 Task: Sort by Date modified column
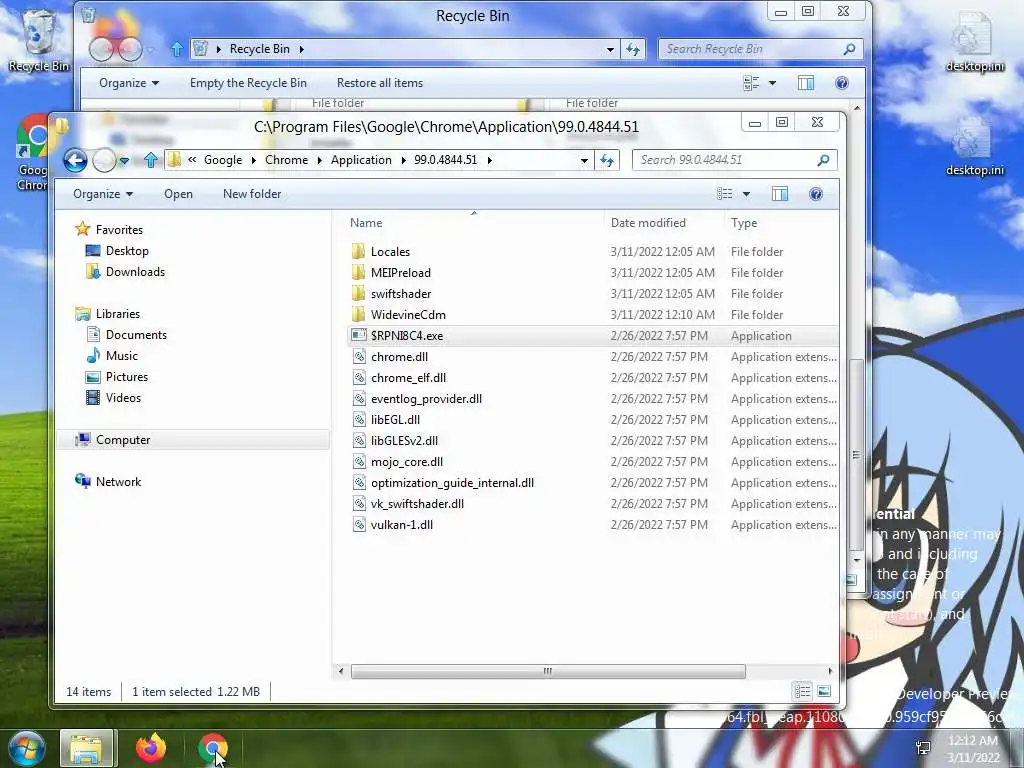point(648,223)
